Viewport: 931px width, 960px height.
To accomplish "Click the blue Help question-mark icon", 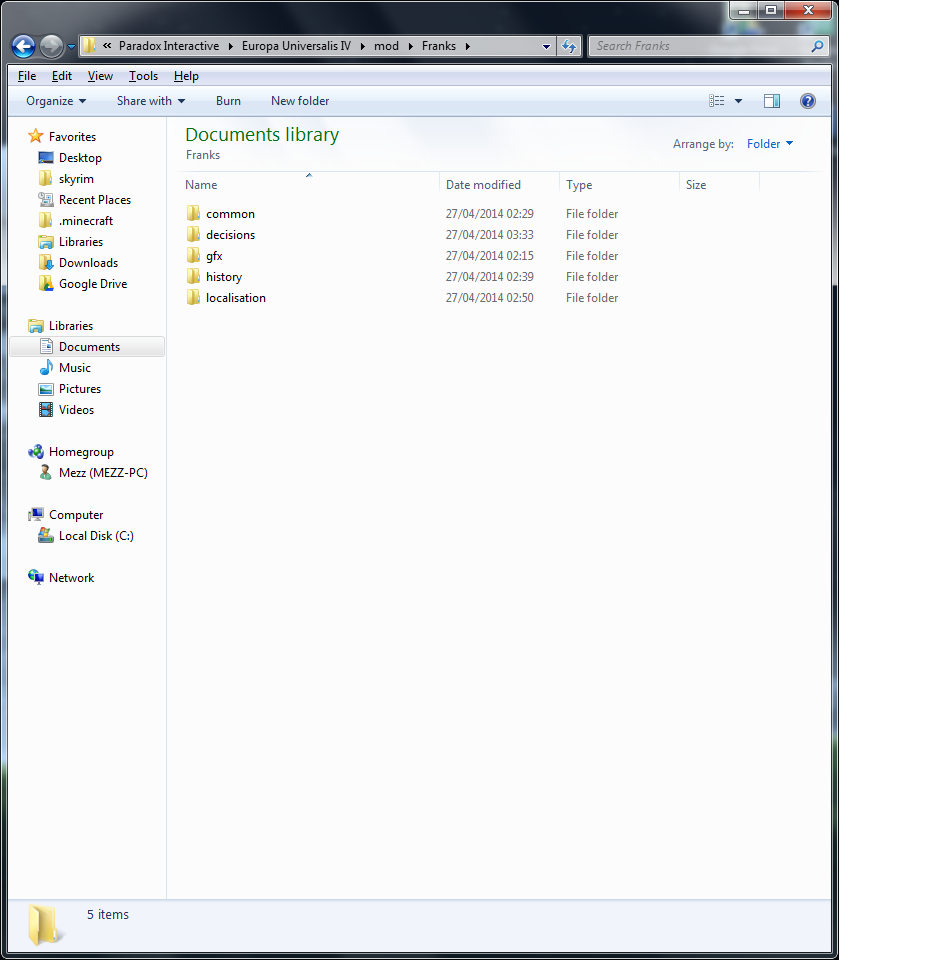I will [x=807, y=101].
